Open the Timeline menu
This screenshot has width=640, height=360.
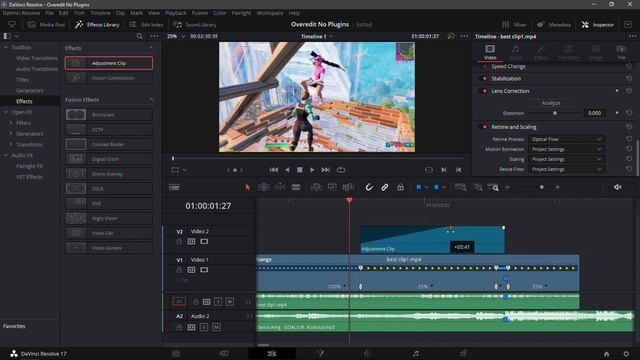100,13
